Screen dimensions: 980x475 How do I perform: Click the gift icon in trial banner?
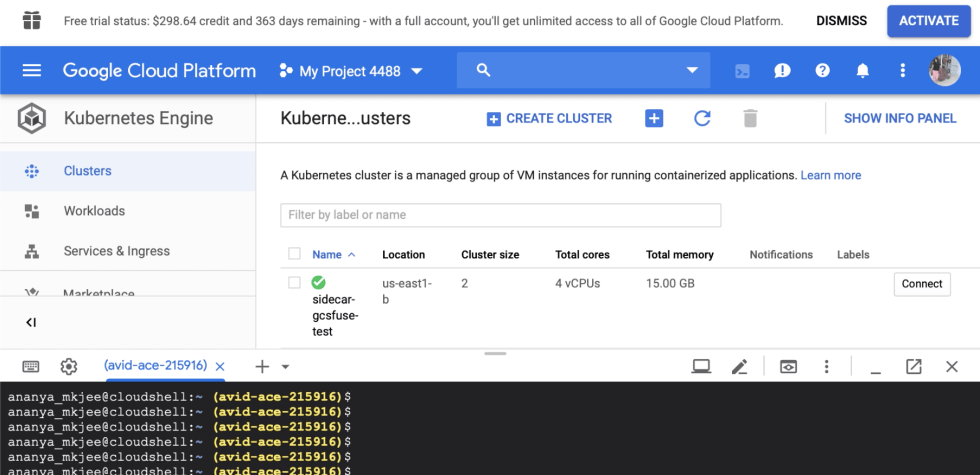pyautogui.click(x=32, y=21)
